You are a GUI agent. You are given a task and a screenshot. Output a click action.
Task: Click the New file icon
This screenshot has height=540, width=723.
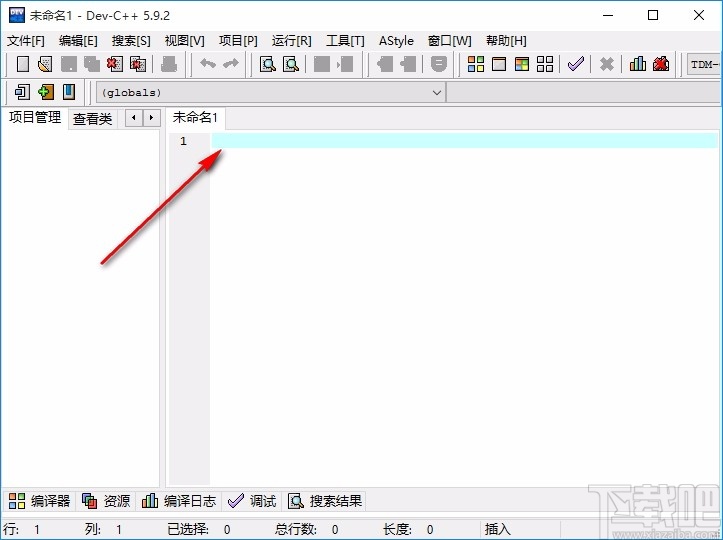click(x=23, y=64)
